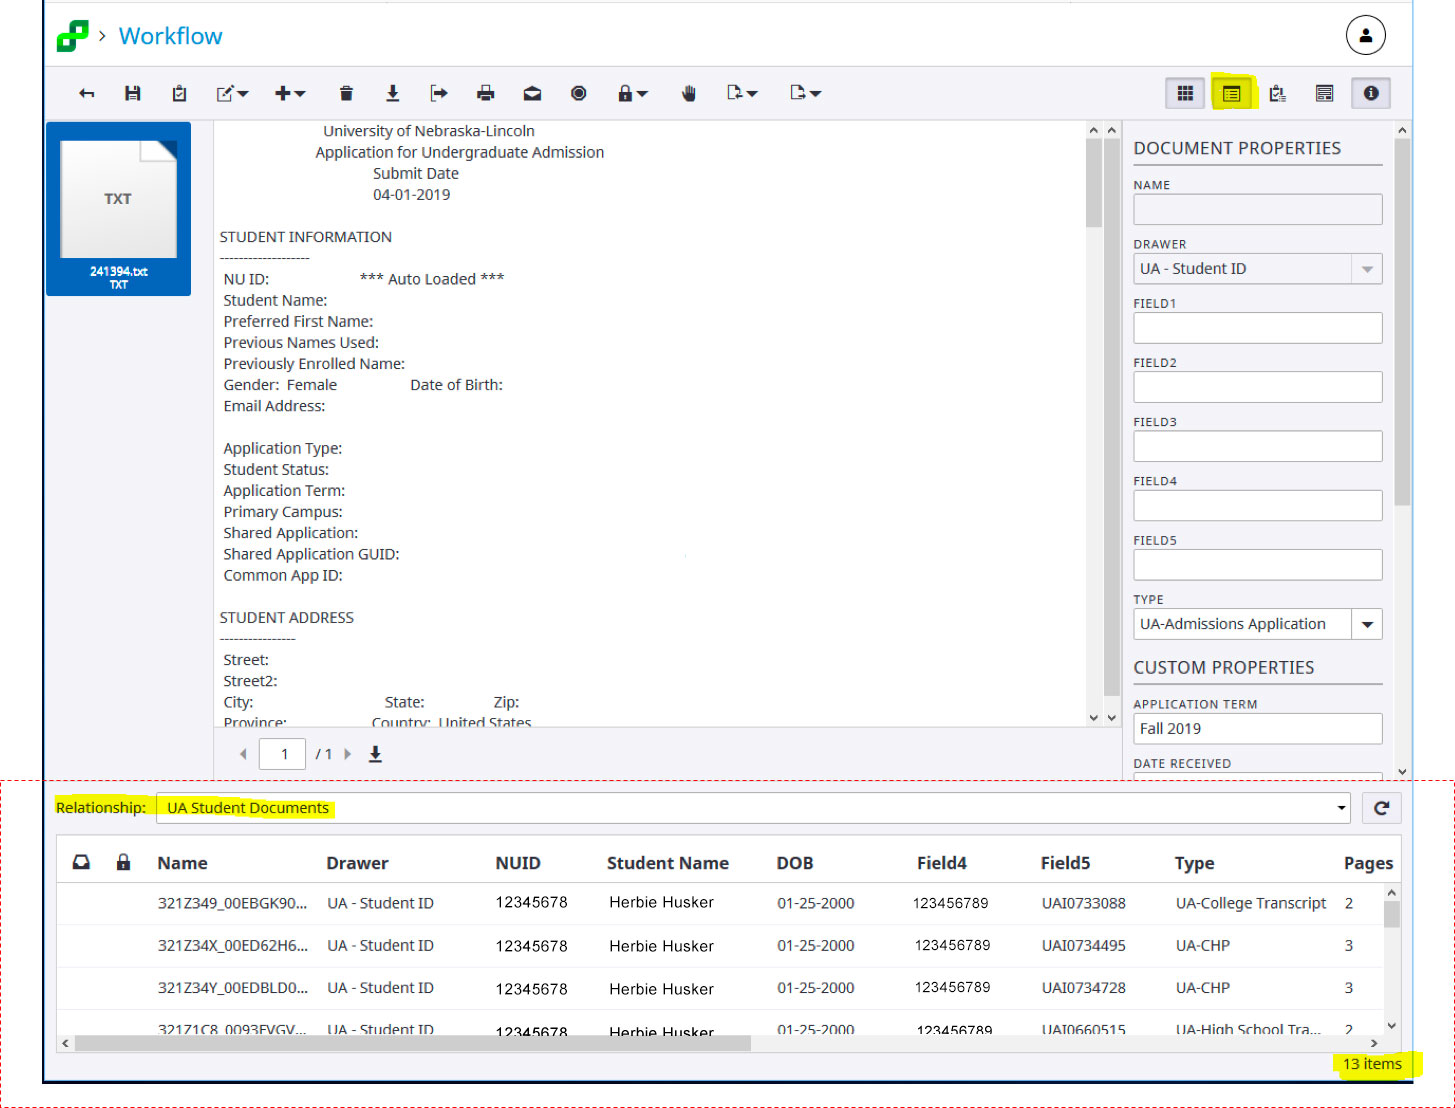The width and height of the screenshot is (1455, 1108).
Task: Toggle the forms panel icon
Action: point(1324,93)
